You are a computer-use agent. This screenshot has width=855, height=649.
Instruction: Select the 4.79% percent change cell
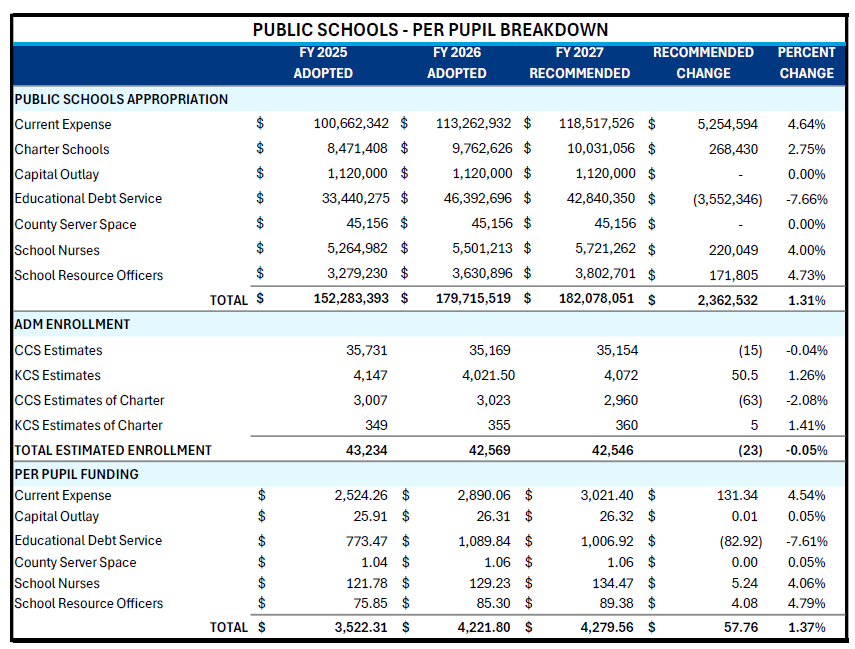(806, 603)
